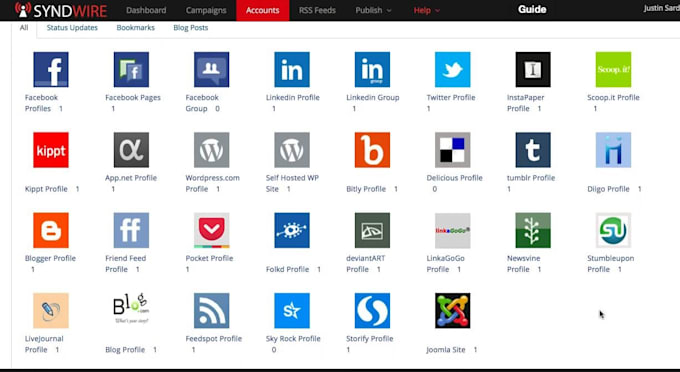The width and height of the screenshot is (680, 372).
Task: Switch to the Bookmarks tab
Action: [x=135, y=27]
